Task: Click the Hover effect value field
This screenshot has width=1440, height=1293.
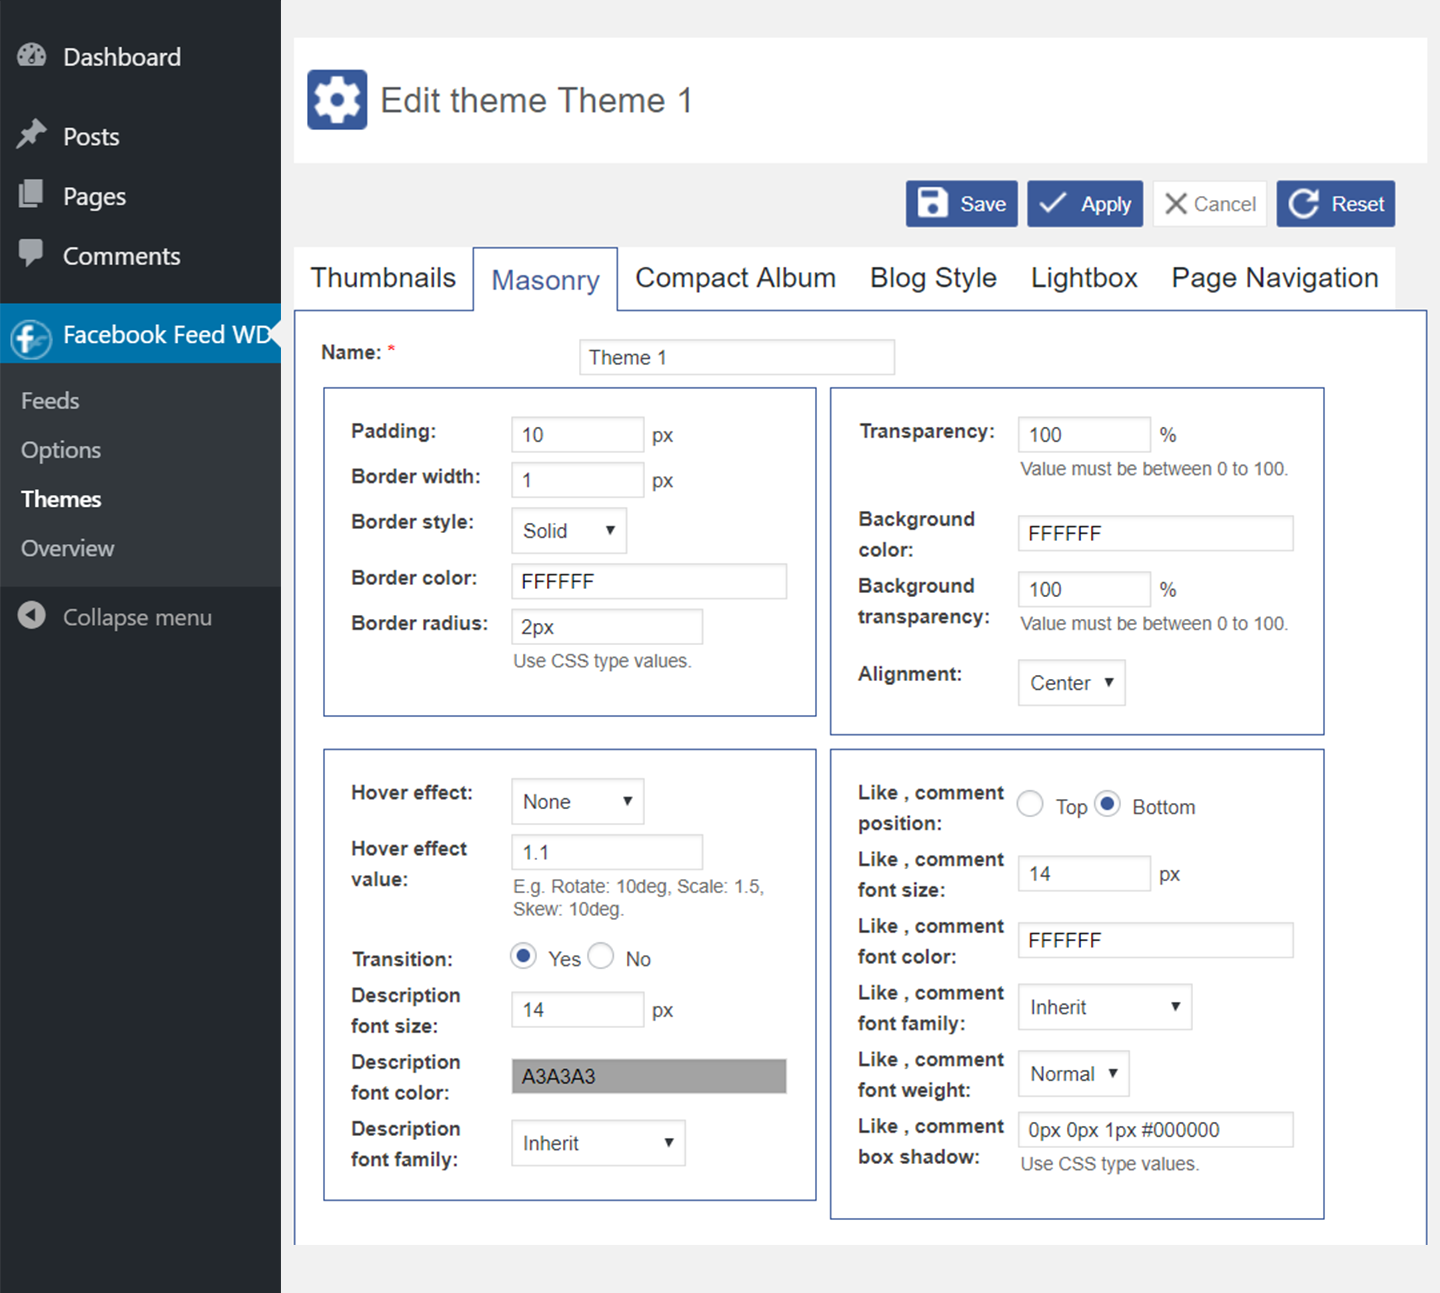Action: pos(607,853)
